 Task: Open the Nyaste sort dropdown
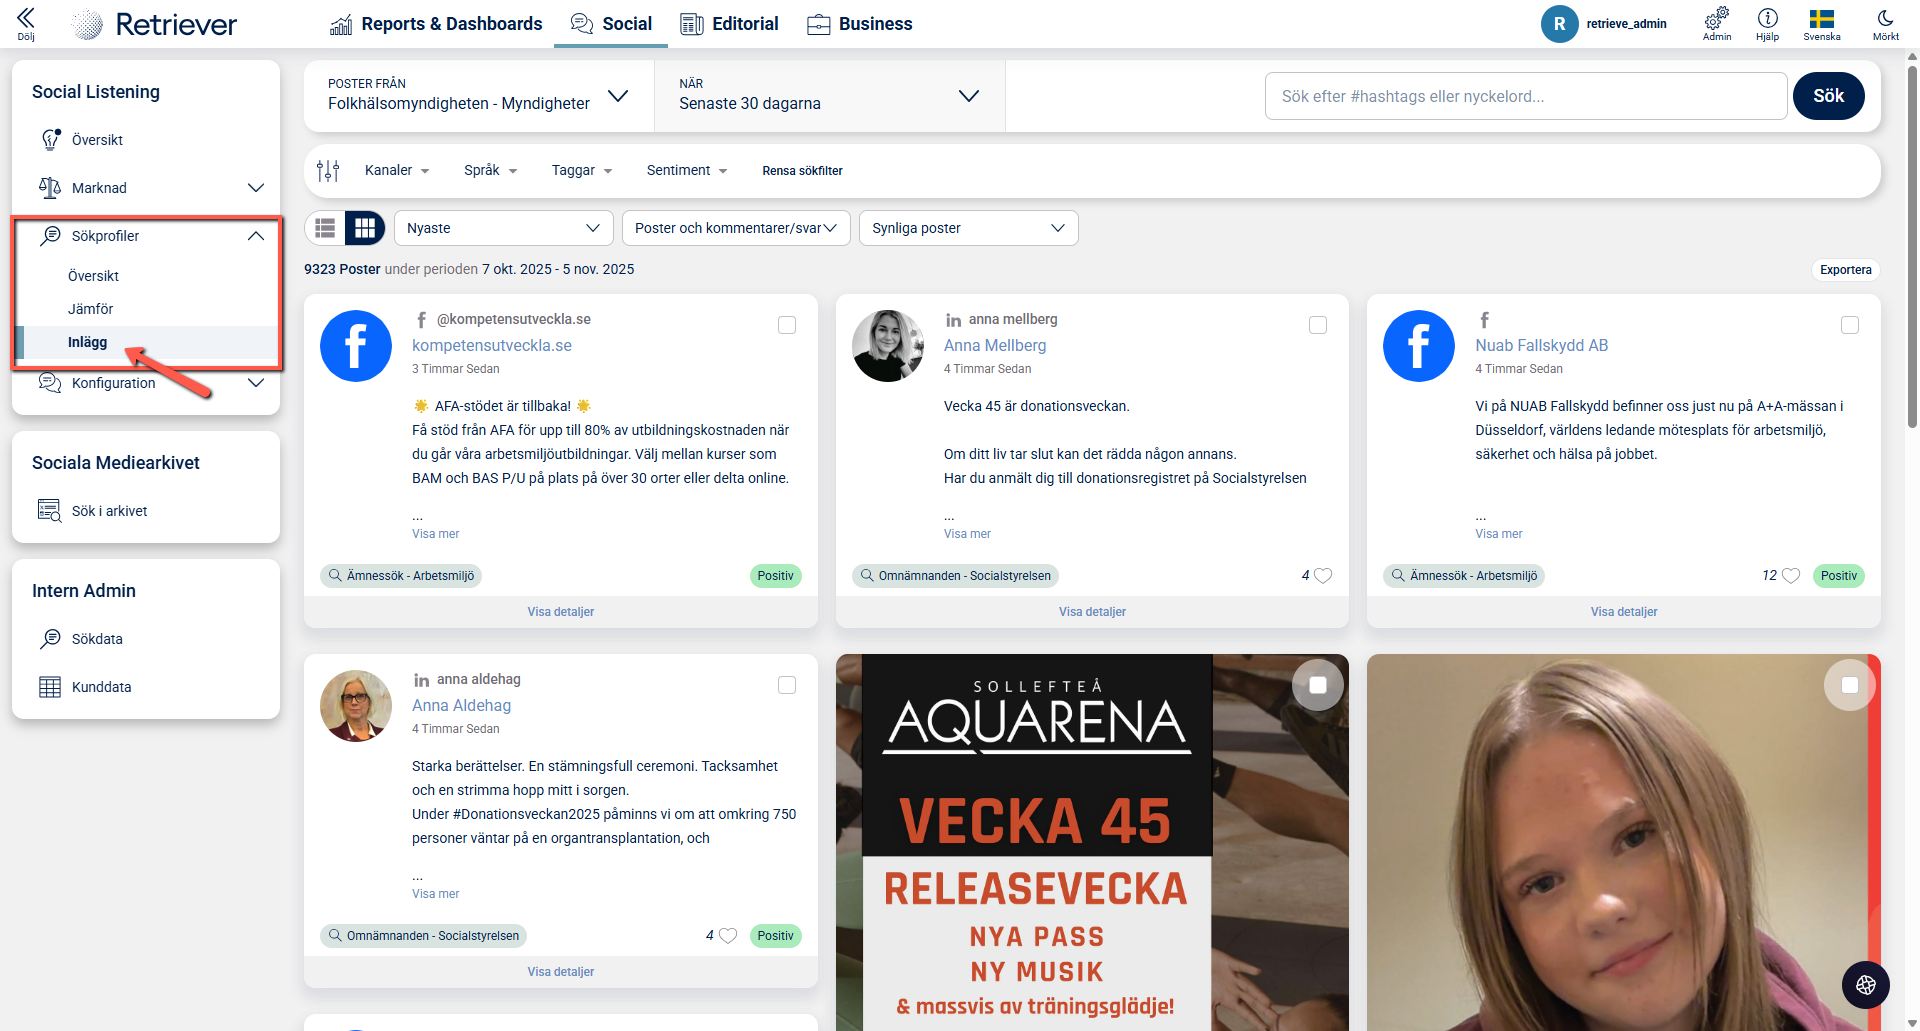(504, 228)
